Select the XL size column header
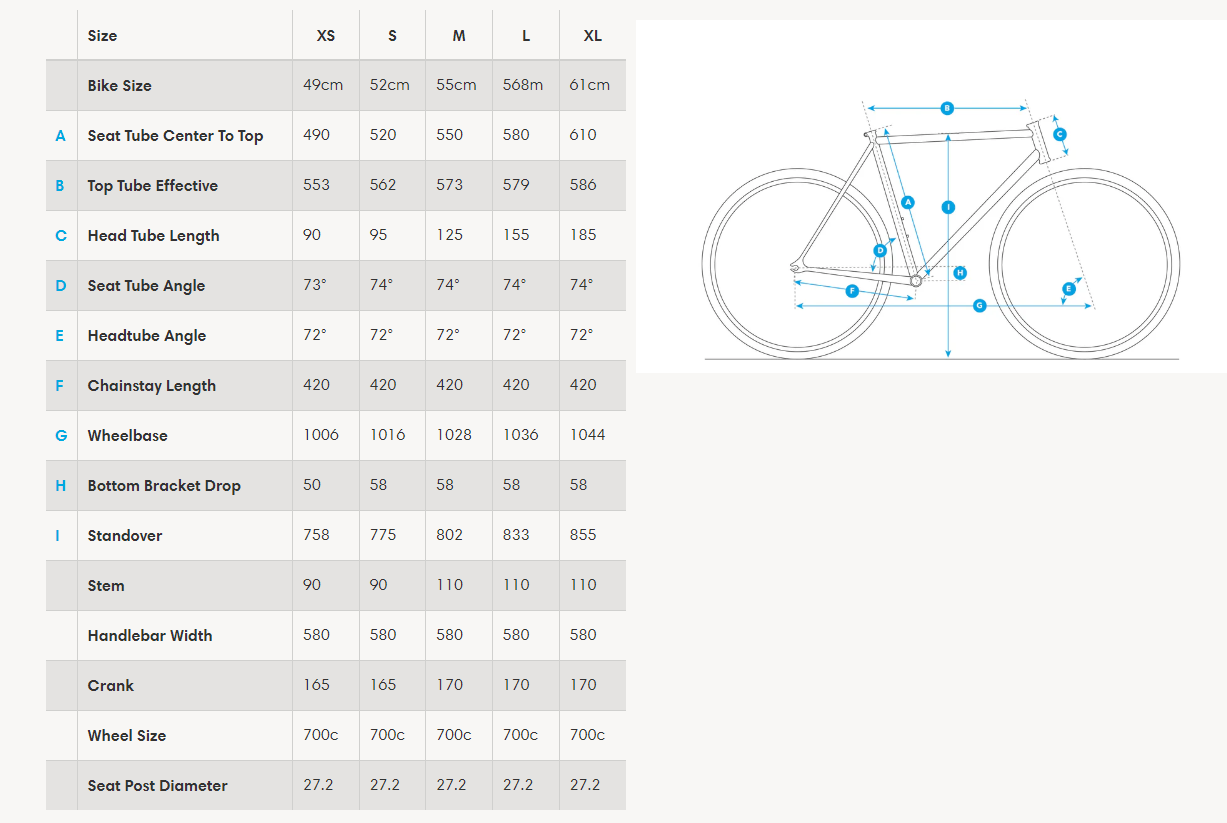 [592, 35]
